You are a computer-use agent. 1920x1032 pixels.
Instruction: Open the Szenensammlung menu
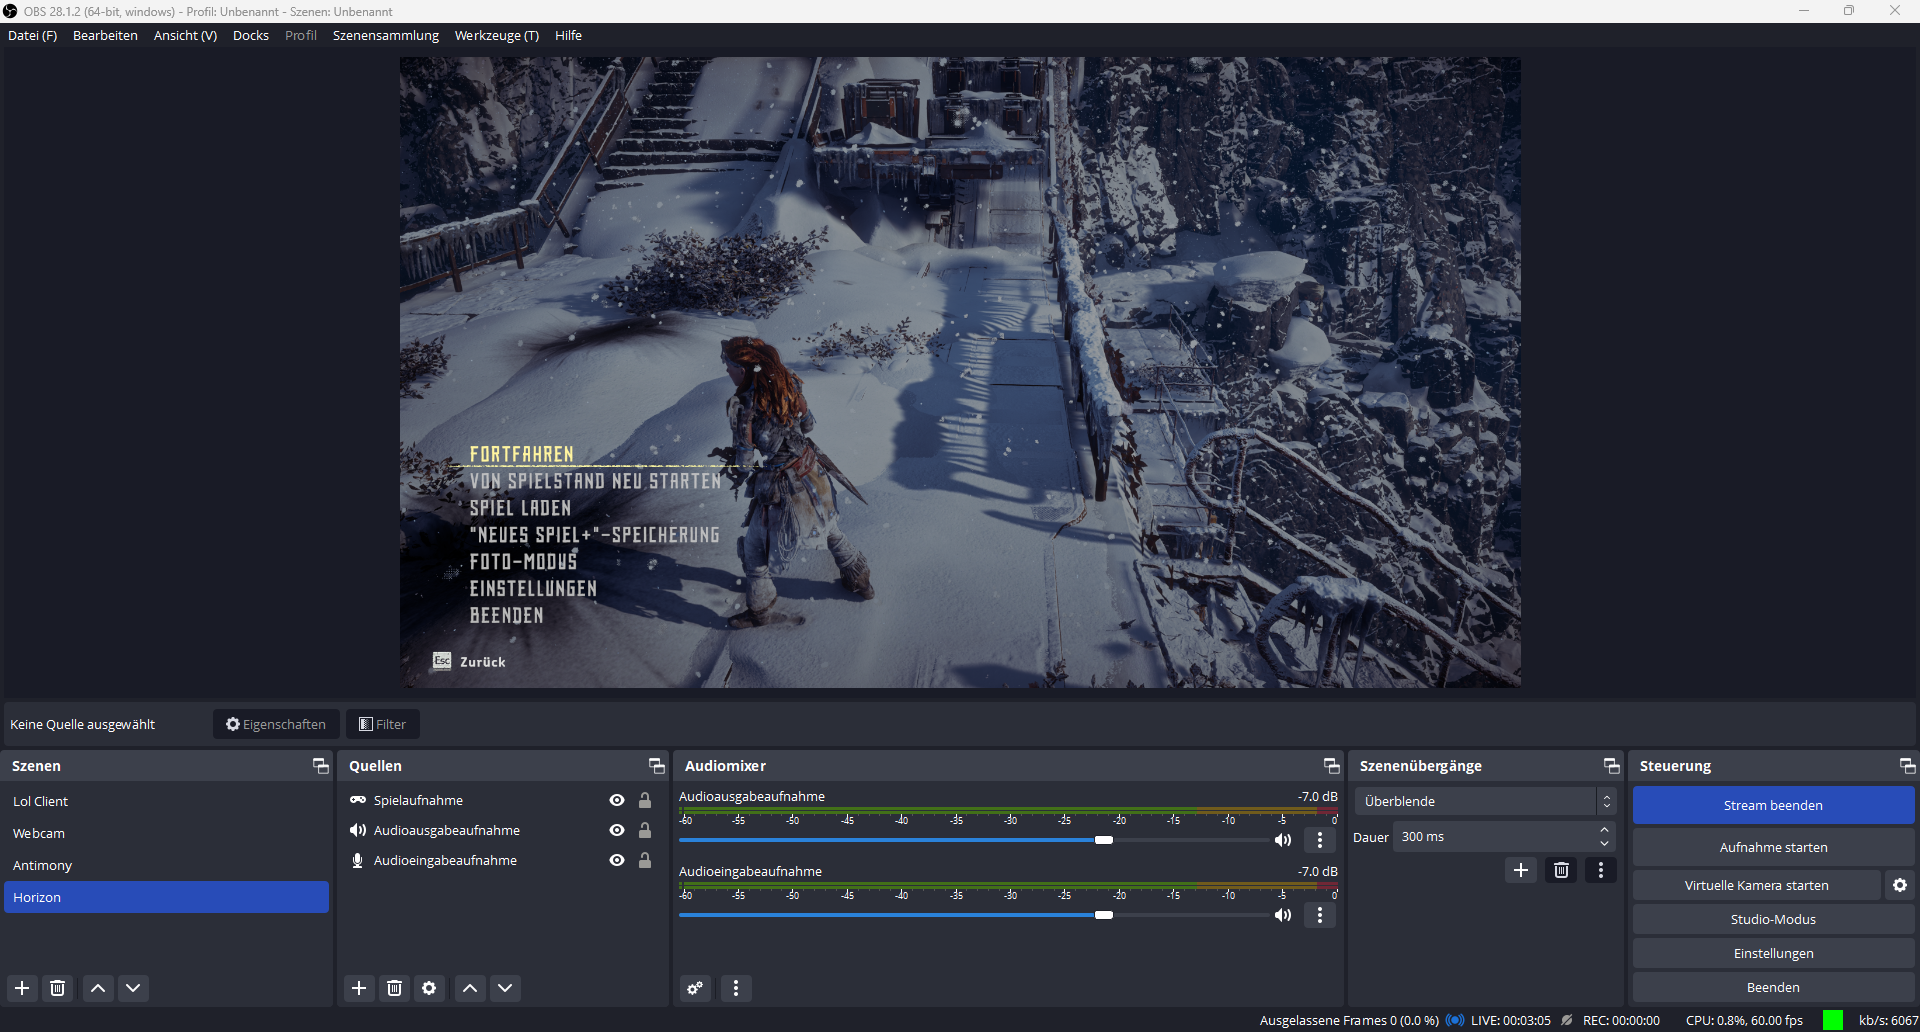tap(385, 35)
